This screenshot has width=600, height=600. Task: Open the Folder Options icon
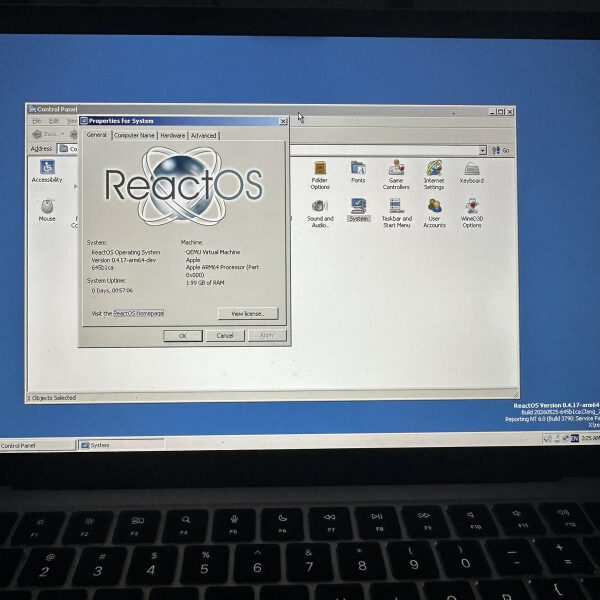(x=320, y=175)
